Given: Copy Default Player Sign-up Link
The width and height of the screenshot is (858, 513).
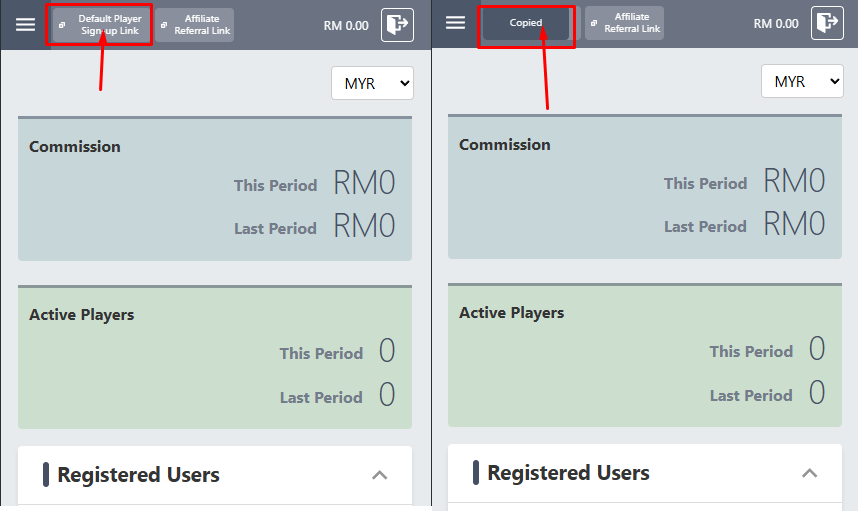Looking at the screenshot, I should 102,25.
